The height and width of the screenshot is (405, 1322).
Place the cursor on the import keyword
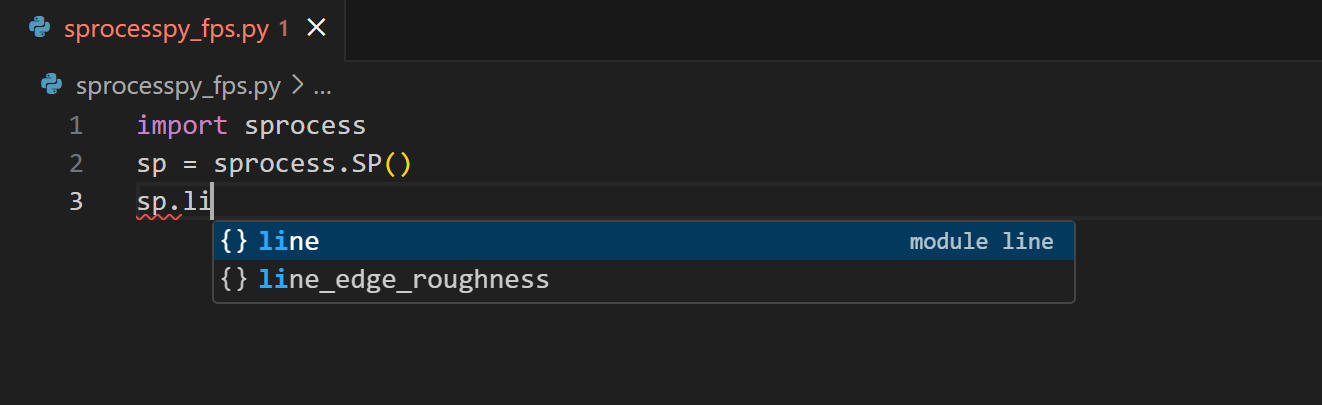pyautogui.click(x=182, y=126)
